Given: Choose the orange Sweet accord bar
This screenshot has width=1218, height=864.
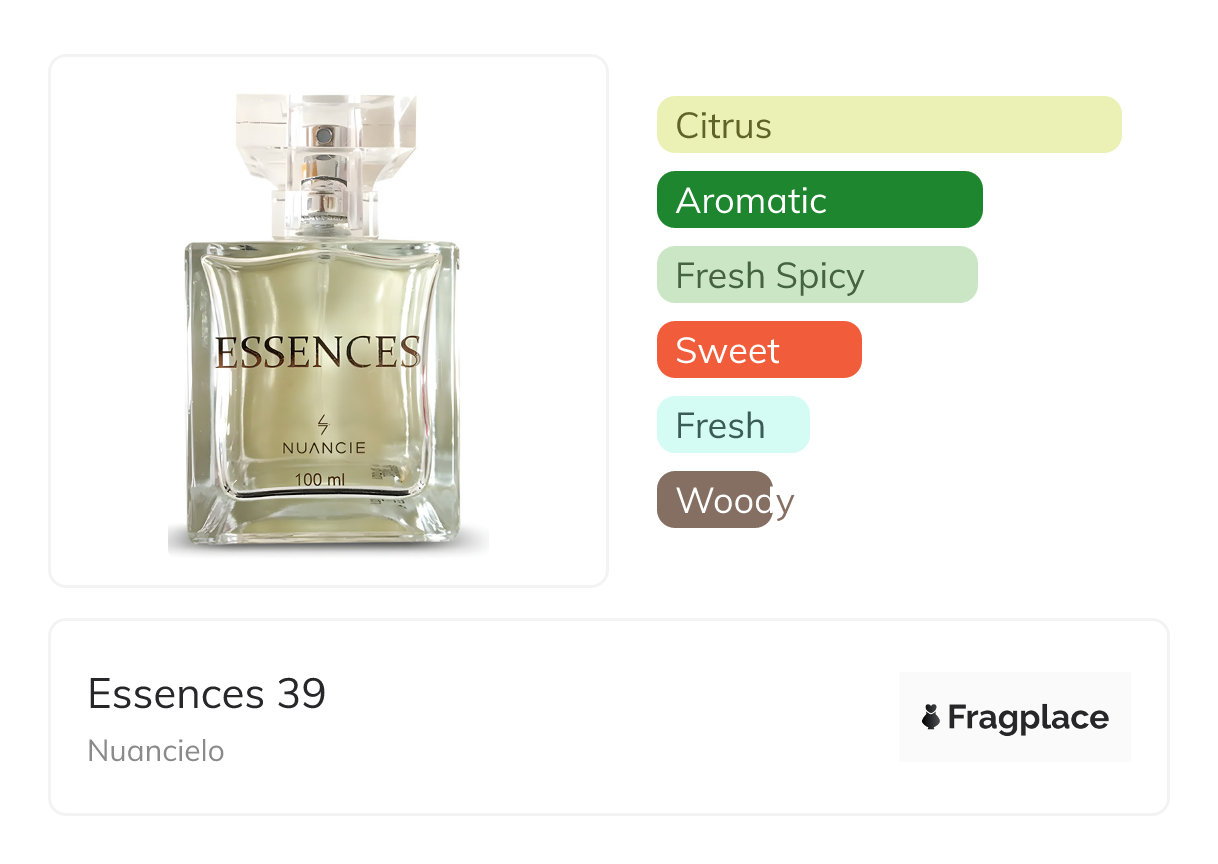Looking at the screenshot, I should 758,350.
